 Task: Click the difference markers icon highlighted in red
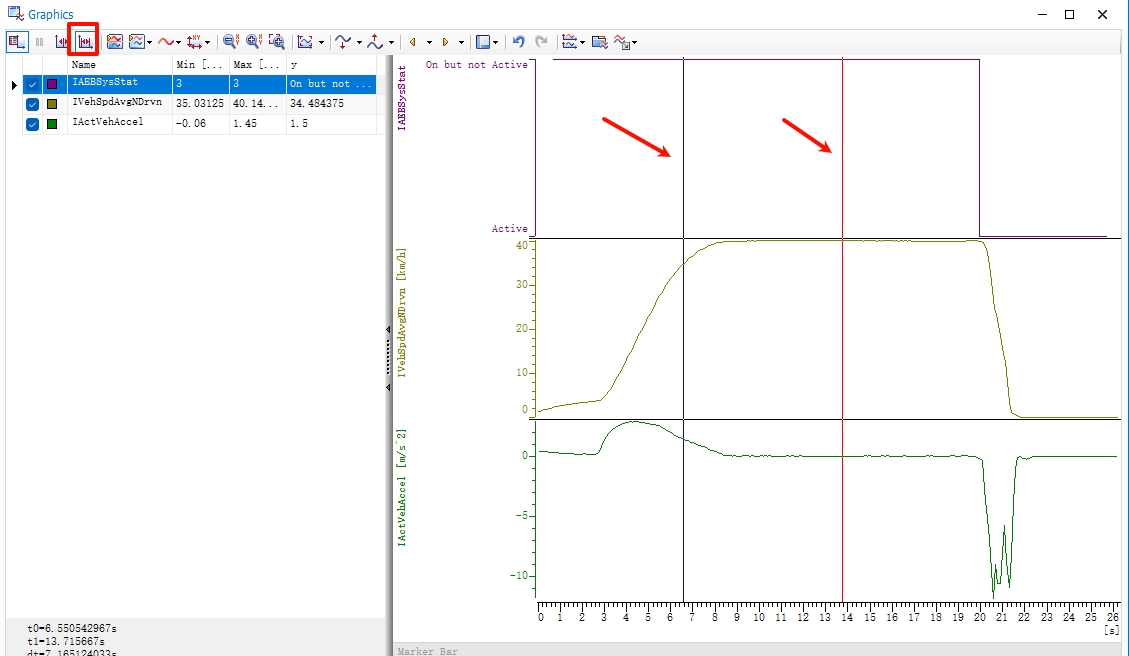(x=84, y=42)
